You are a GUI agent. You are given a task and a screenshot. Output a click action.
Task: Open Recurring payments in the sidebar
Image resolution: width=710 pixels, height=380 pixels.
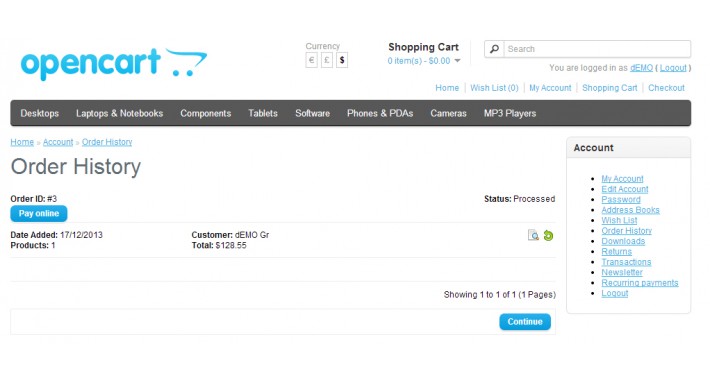tap(640, 283)
